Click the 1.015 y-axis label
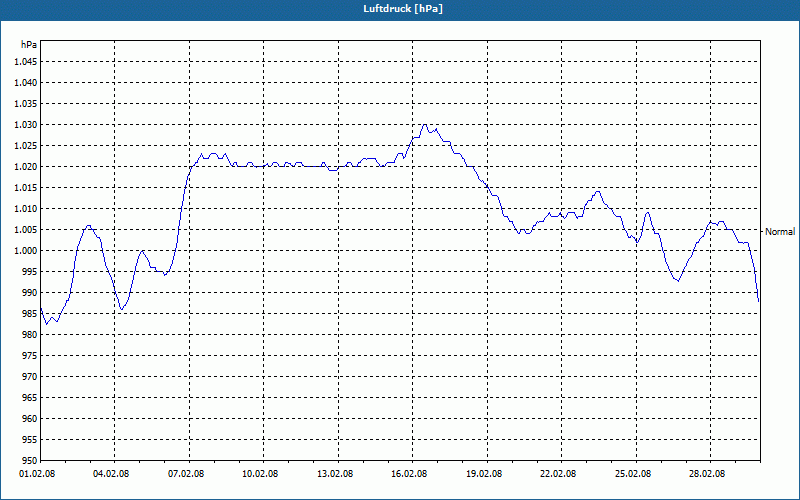 [26, 188]
